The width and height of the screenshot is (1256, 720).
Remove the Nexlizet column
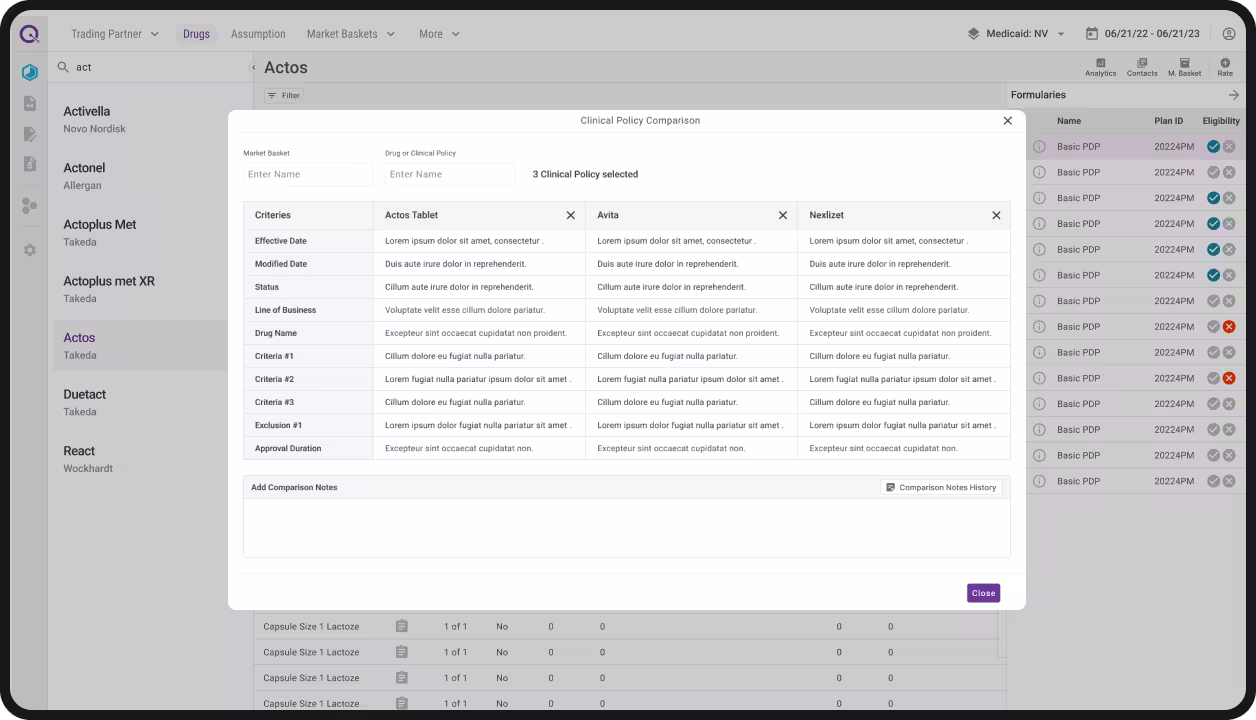pyautogui.click(x=995, y=215)
